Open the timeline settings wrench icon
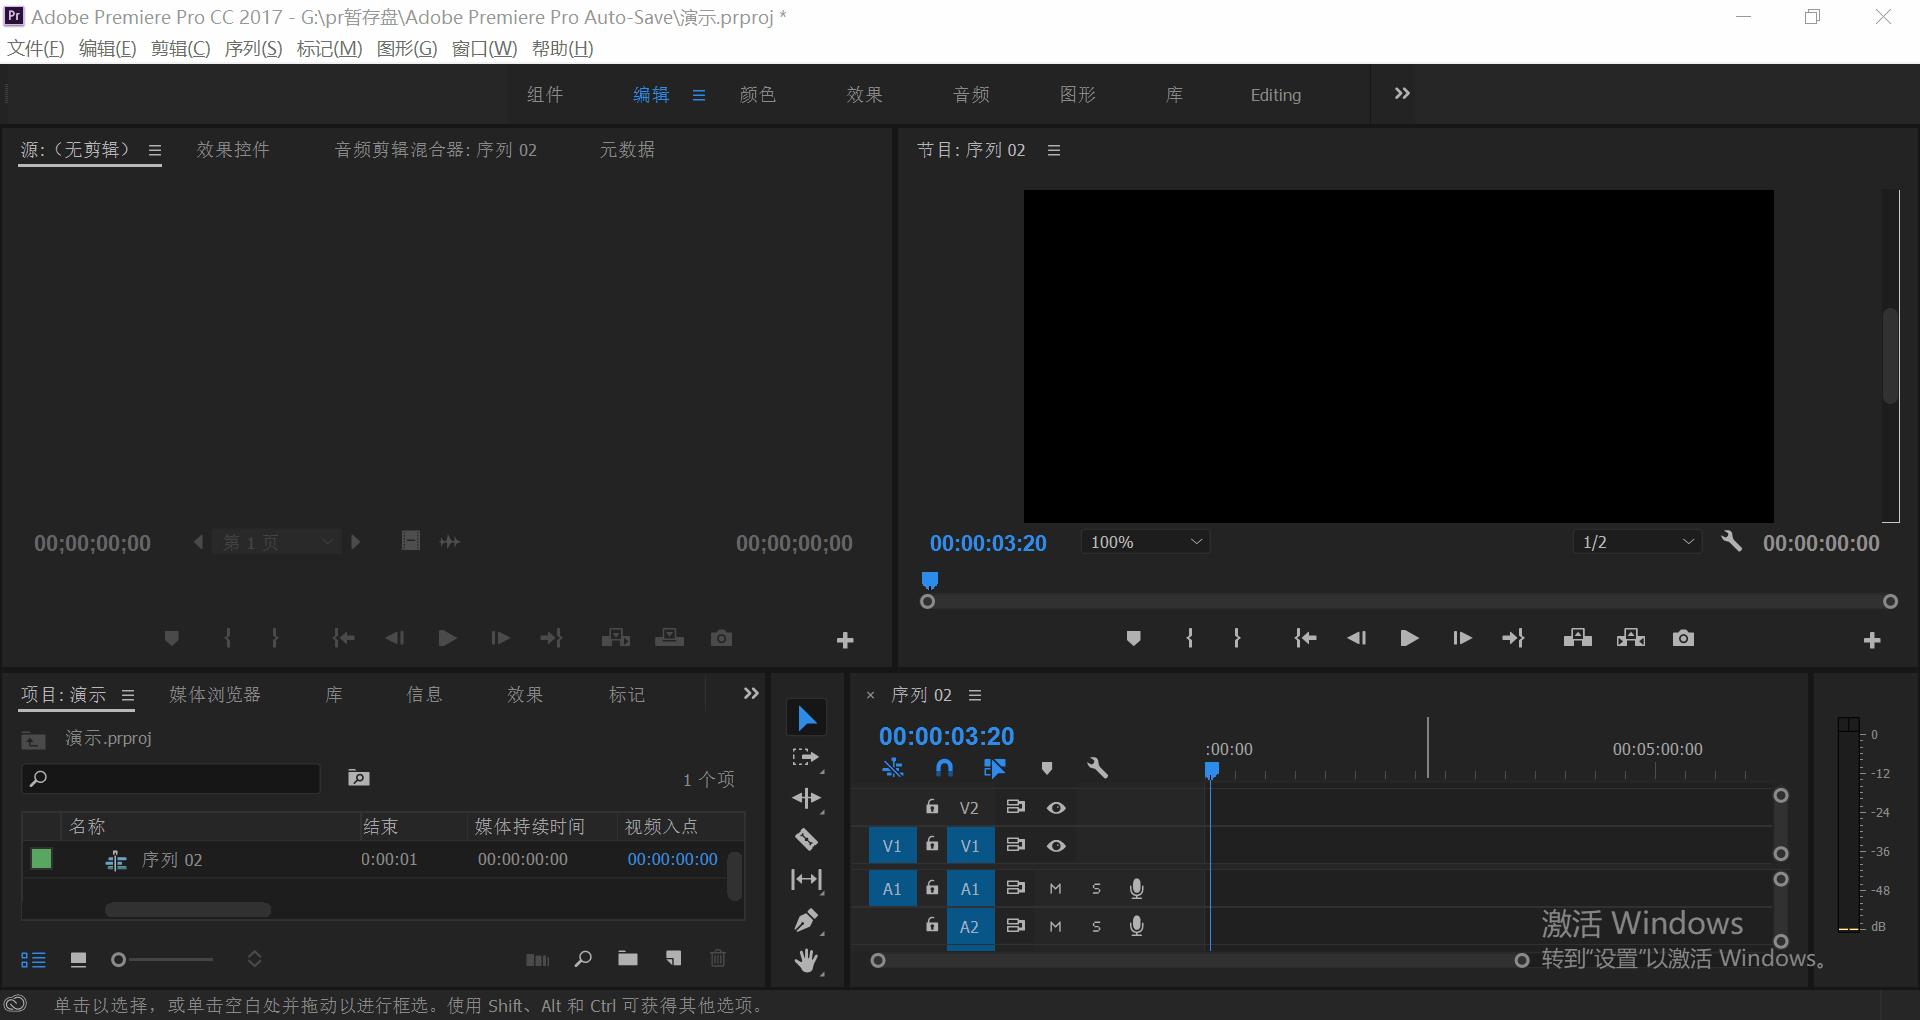 click(x=1098, y=768)
